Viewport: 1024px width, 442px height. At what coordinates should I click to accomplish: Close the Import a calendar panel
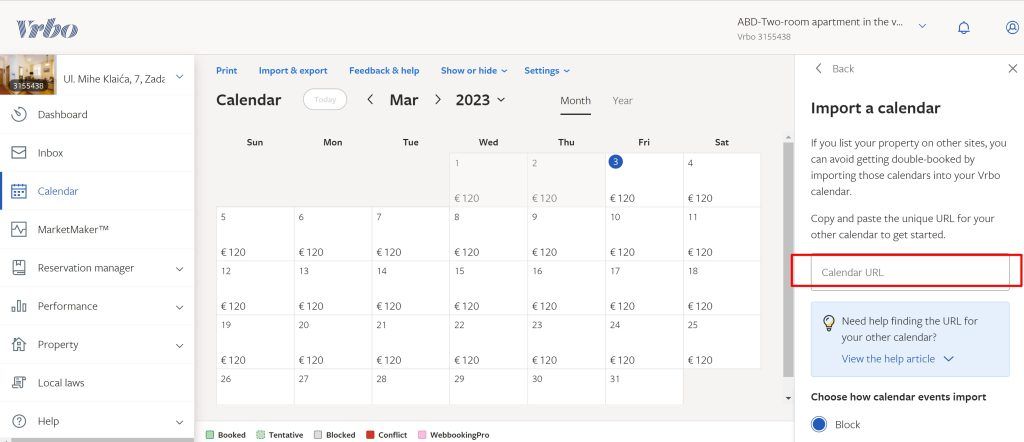click(x=1012, y=69)
